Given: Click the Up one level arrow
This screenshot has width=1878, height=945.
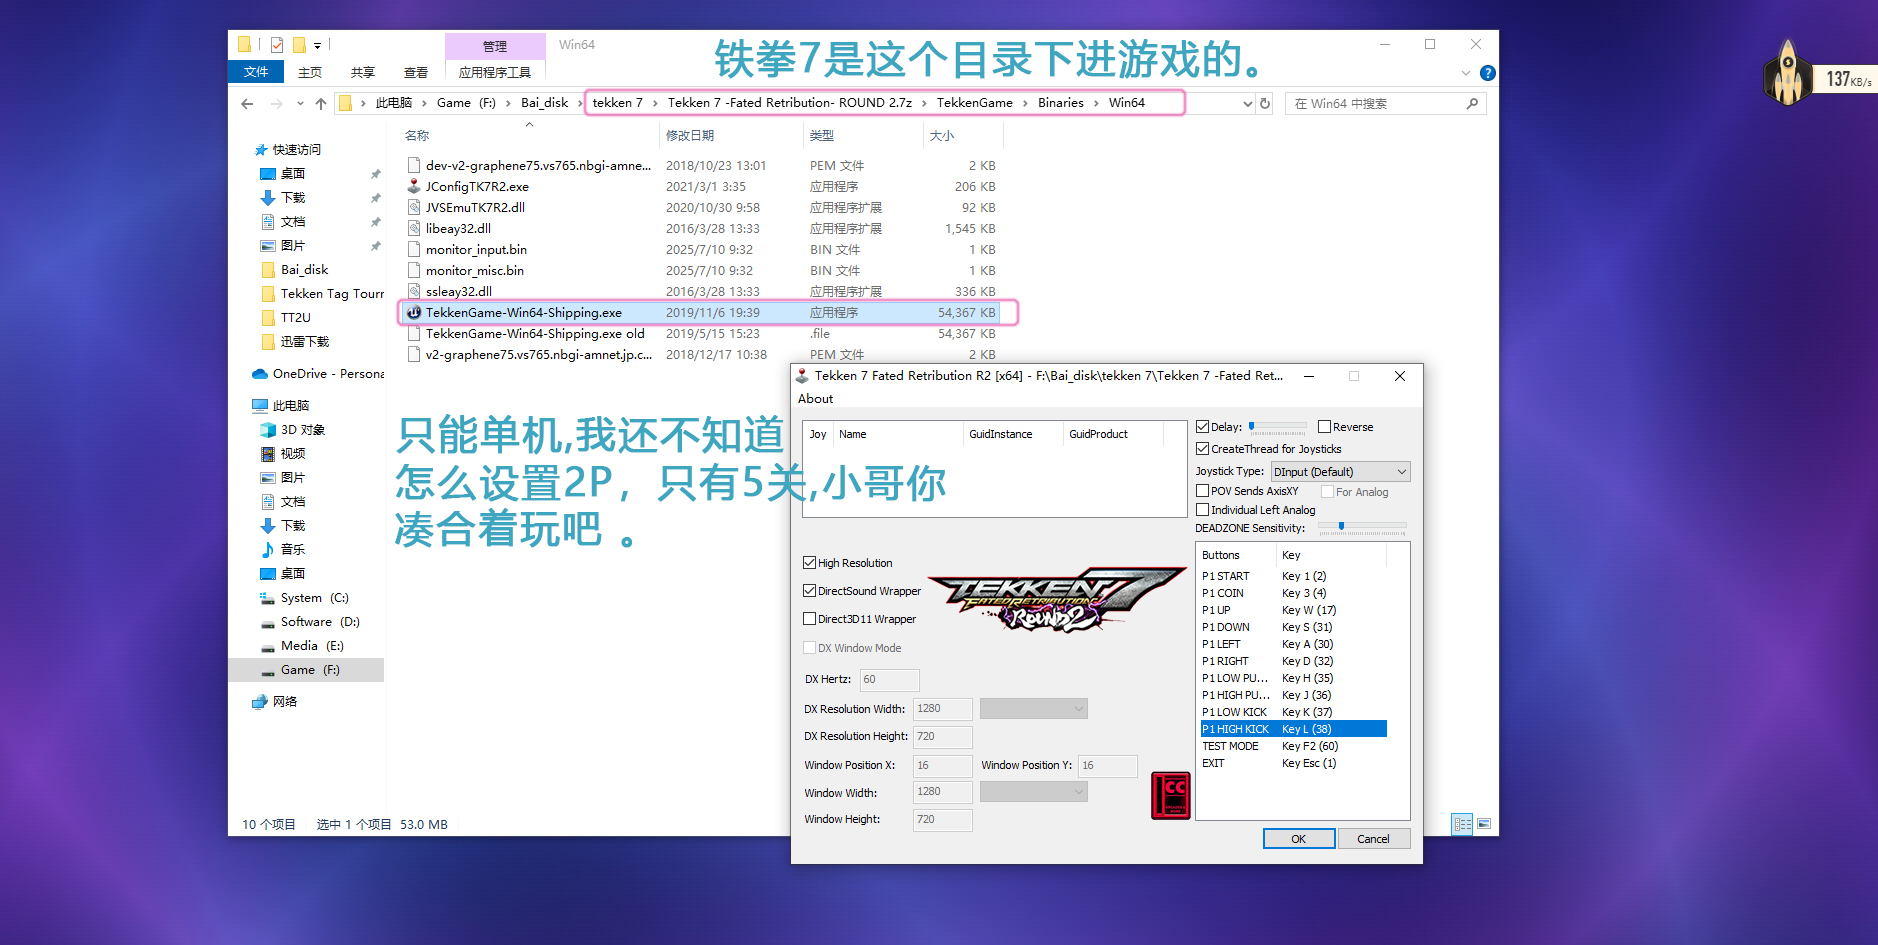Looking at the screenshot, I should point(320,103).
